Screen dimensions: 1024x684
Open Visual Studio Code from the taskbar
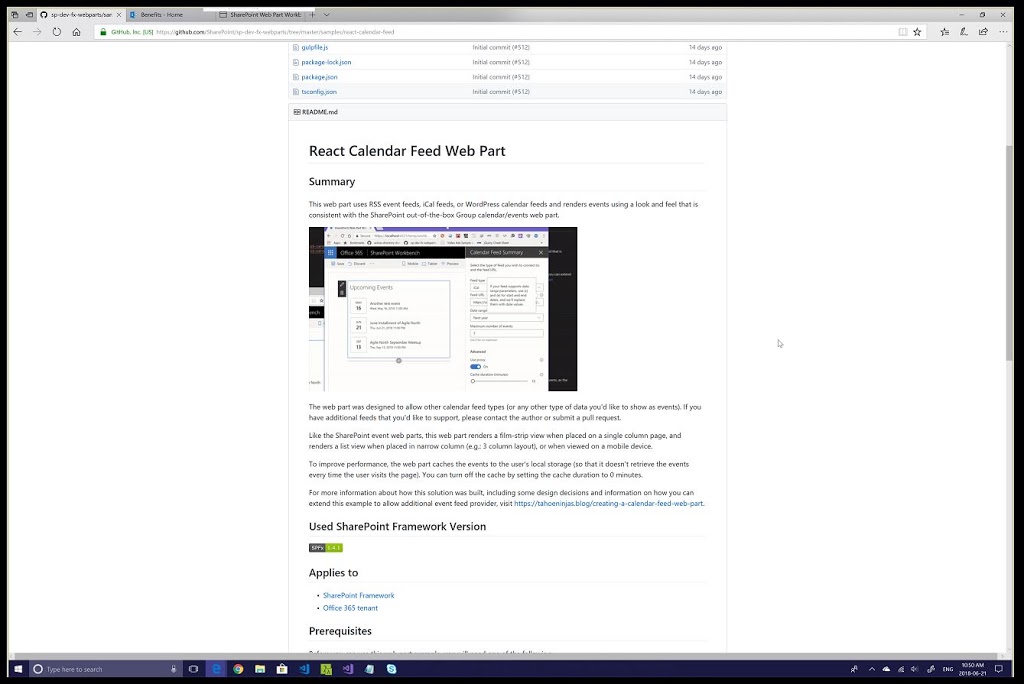[304, 669]
